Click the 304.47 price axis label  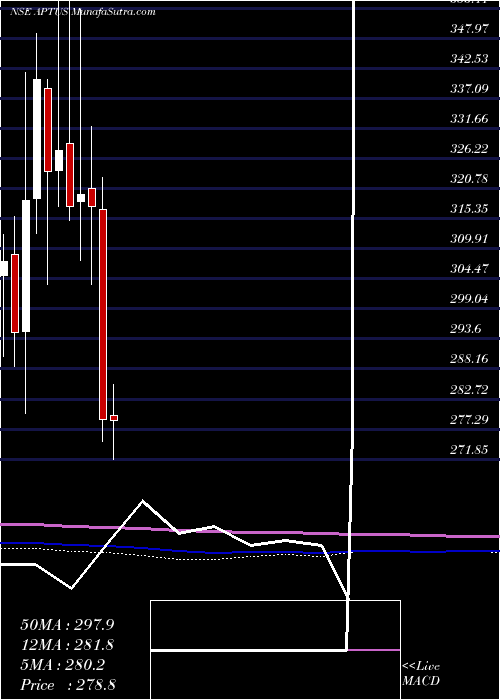(468, 269)
